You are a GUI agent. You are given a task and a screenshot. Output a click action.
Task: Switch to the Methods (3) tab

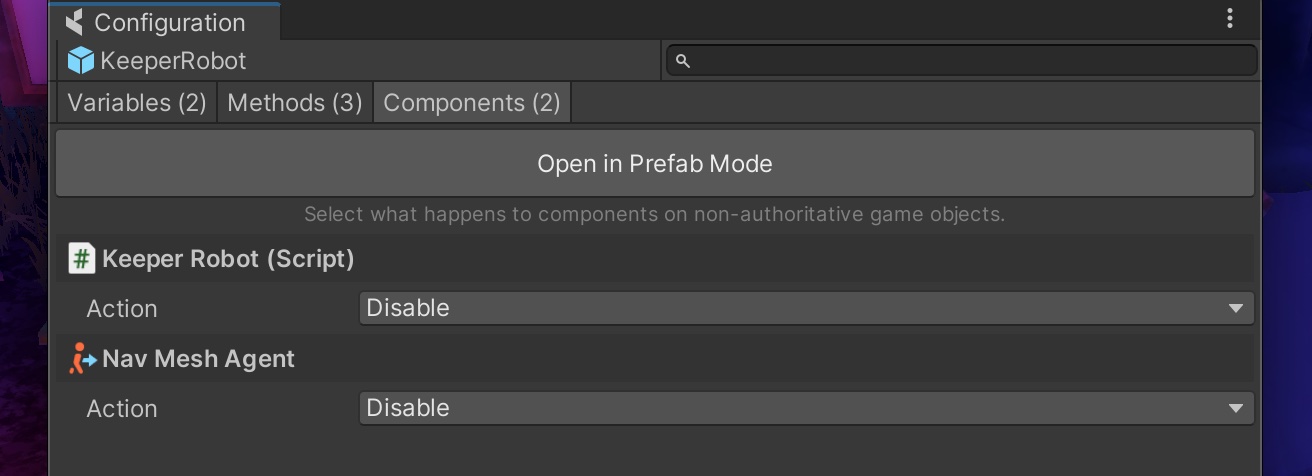pyautogui.click(x=295, y=103)
